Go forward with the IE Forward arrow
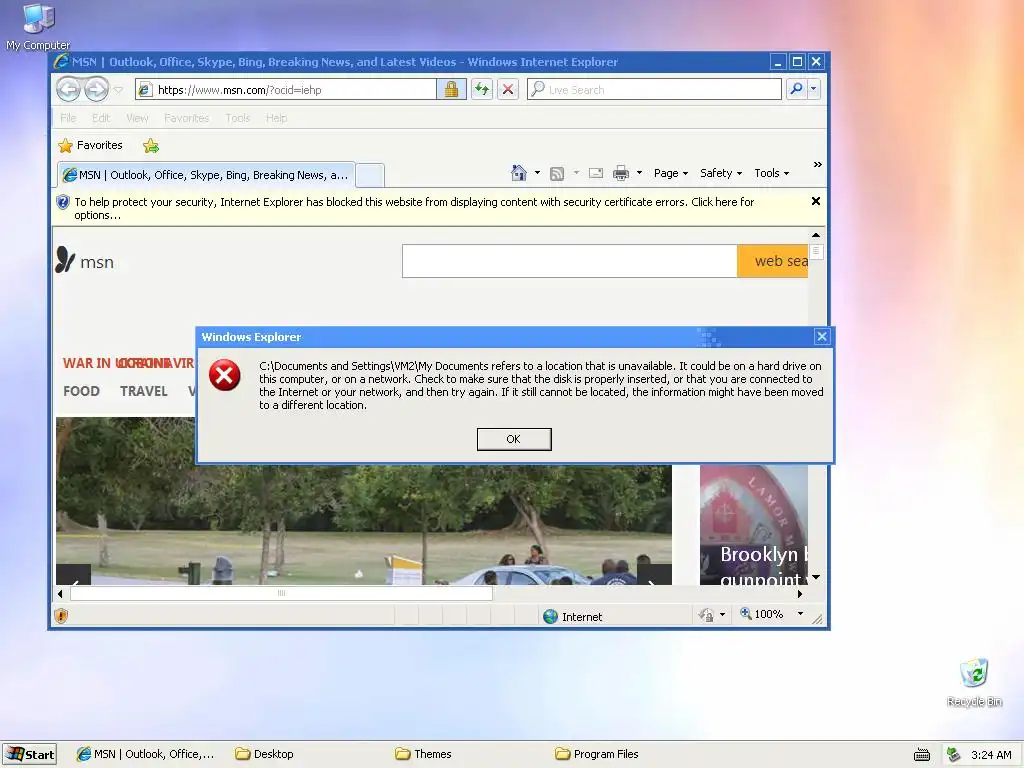The width and height of the screenshot is (1024, 768). point(97,89)
